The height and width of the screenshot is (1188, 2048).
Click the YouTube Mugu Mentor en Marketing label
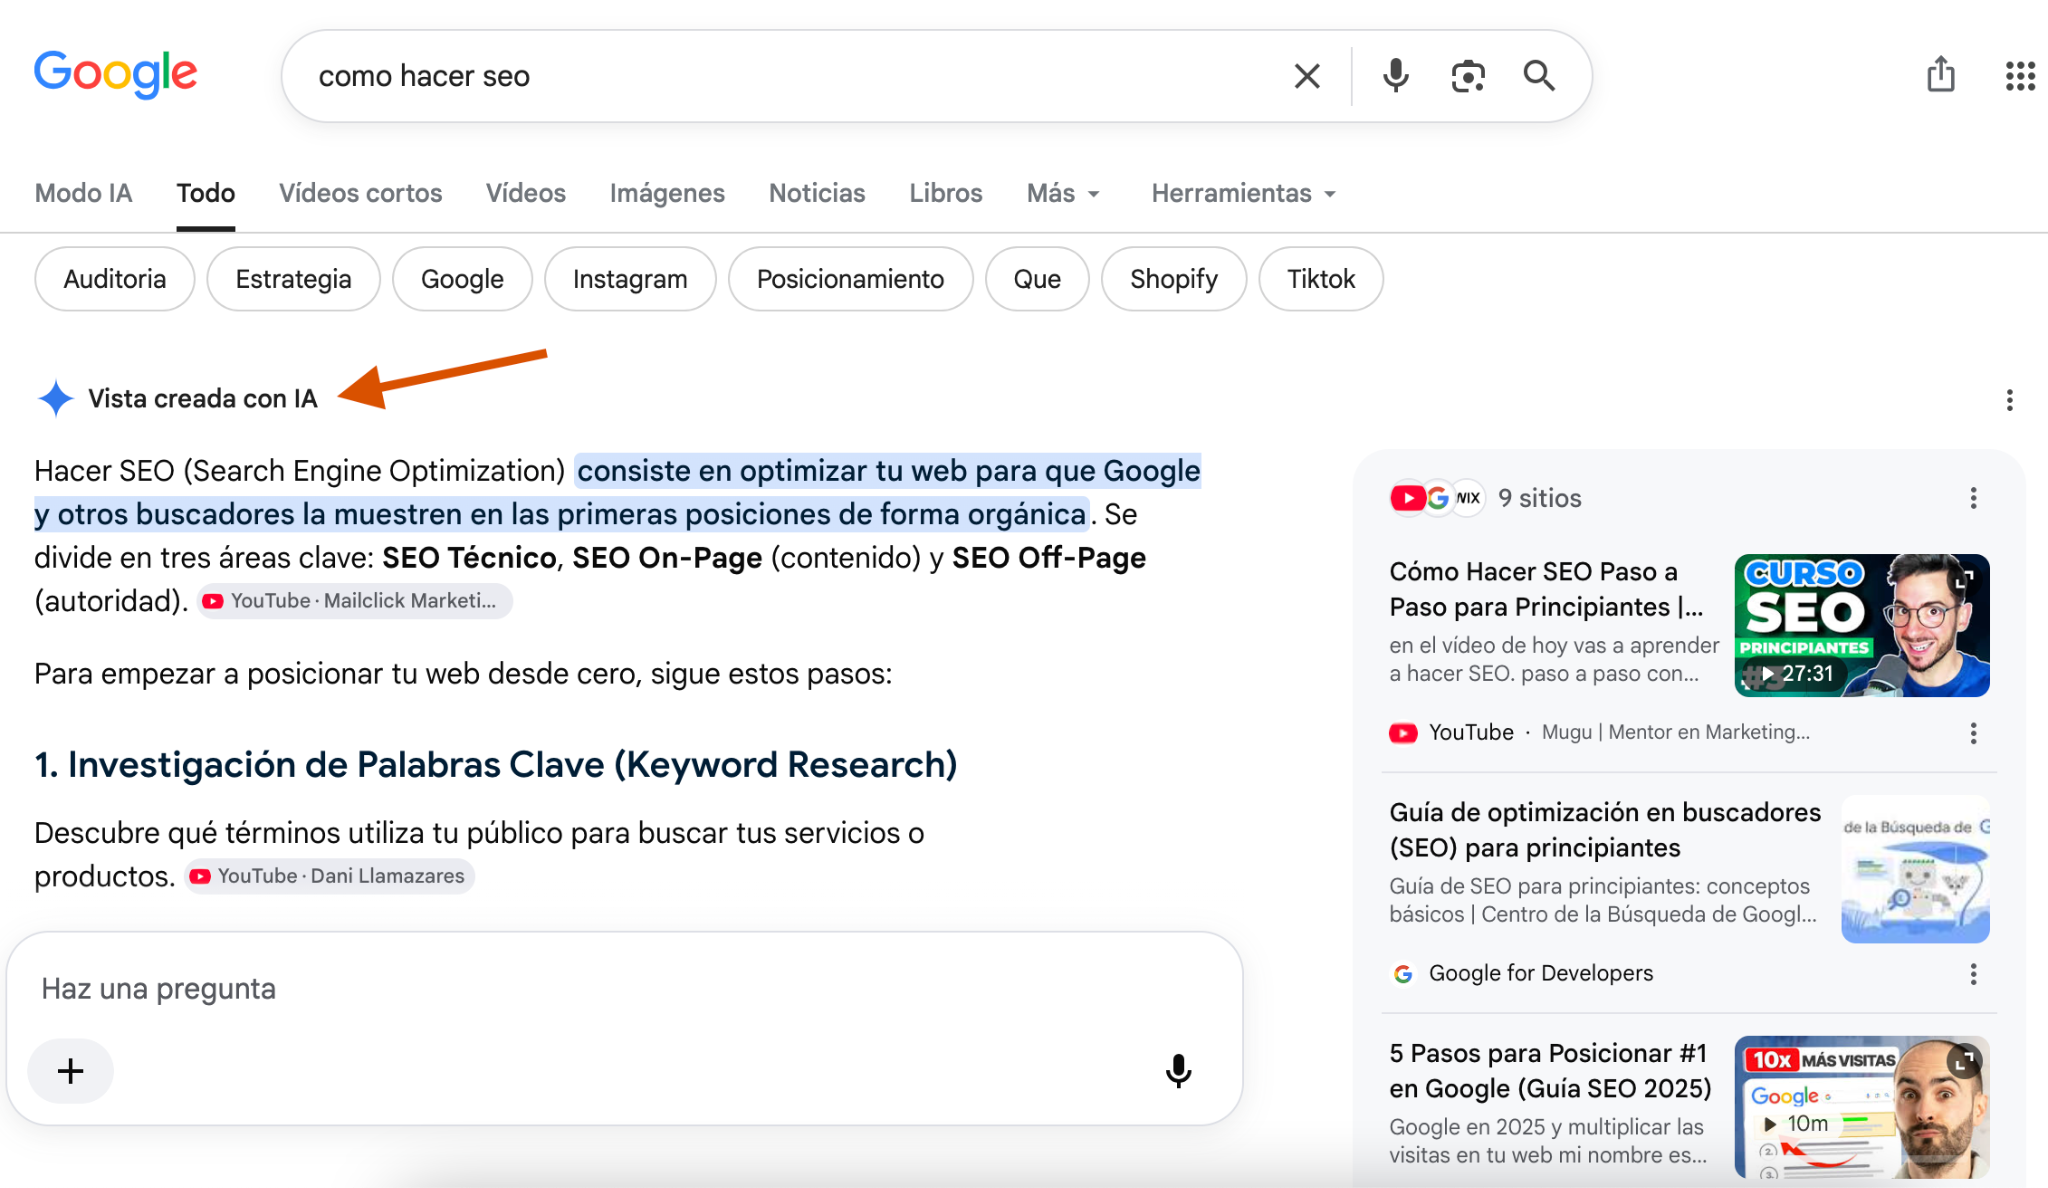pos(1600,732)
